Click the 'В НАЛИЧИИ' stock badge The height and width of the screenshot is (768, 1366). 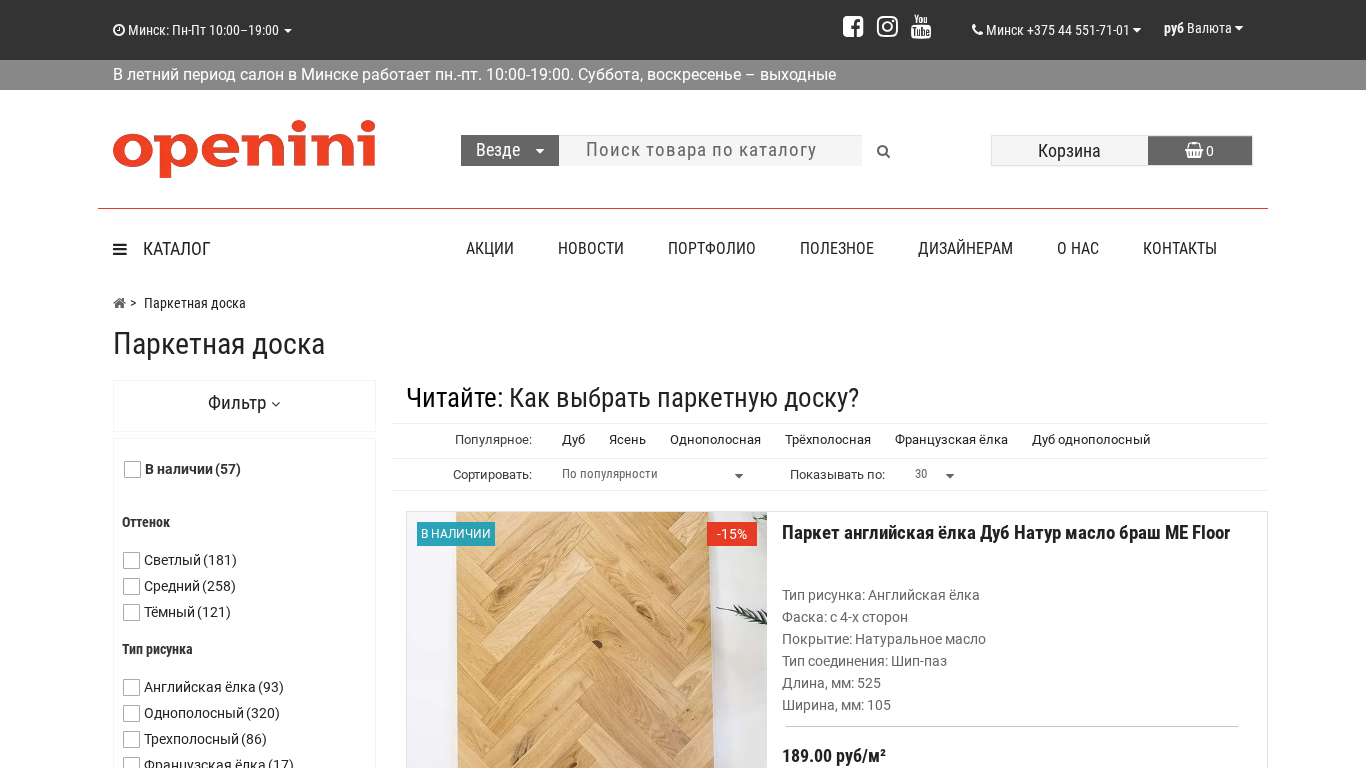[x=456, y=534]
